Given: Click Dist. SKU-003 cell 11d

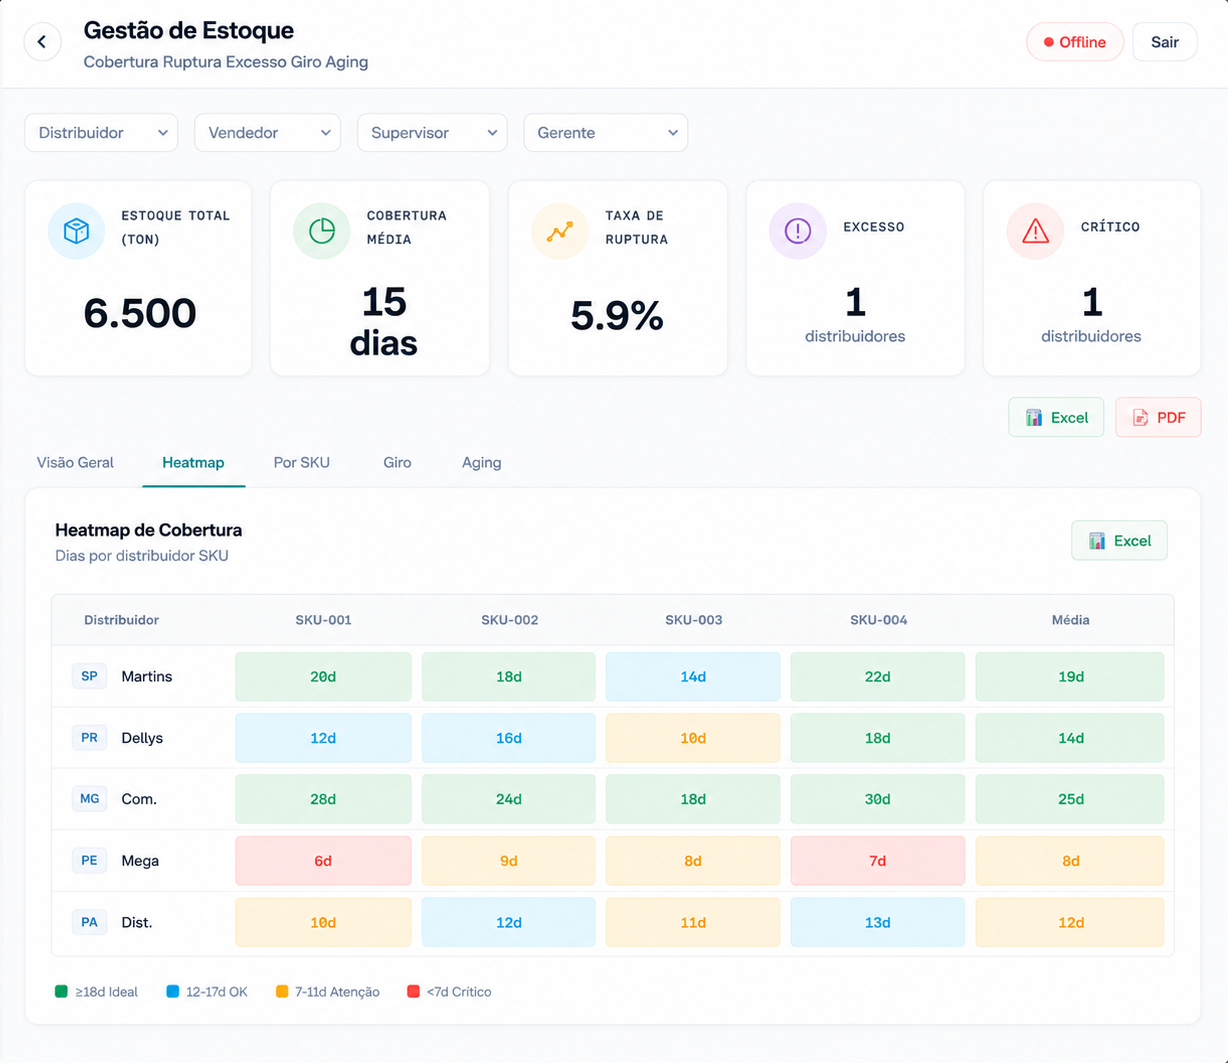Looking at the screenshot, I should 693,922.
